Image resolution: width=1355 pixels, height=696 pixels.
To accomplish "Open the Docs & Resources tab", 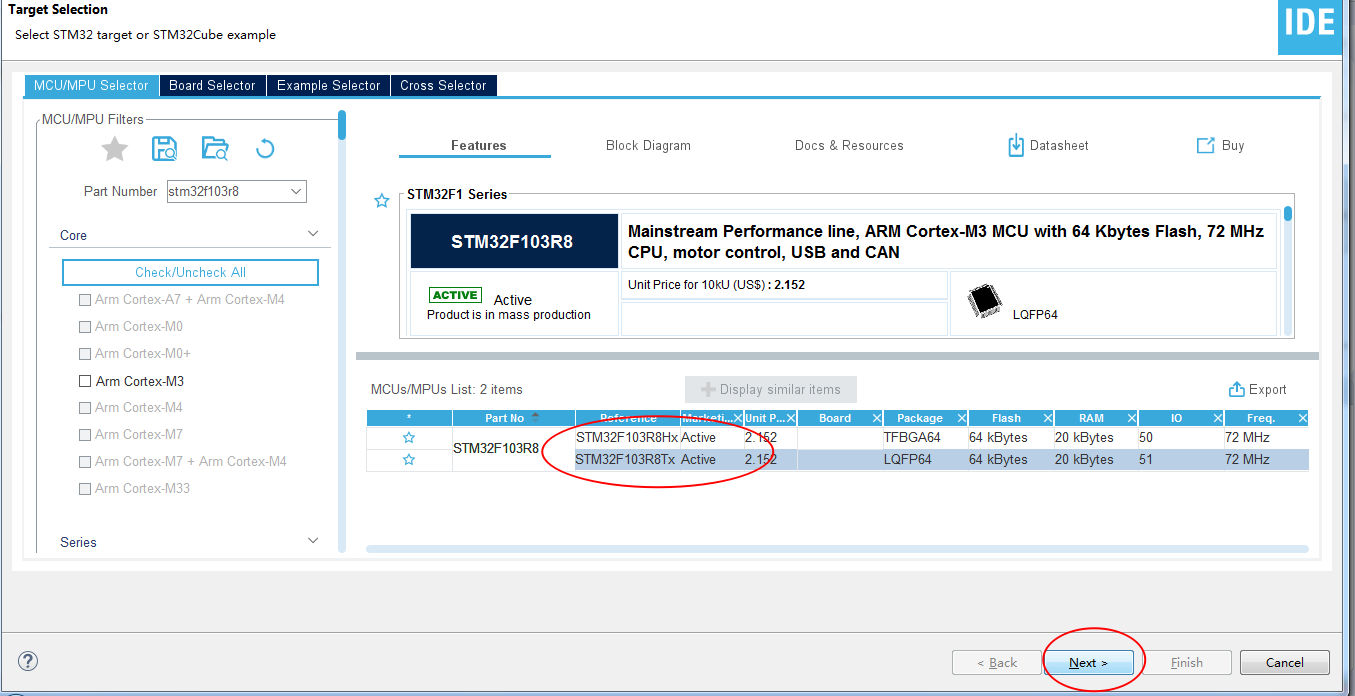I will pos(849,145).
